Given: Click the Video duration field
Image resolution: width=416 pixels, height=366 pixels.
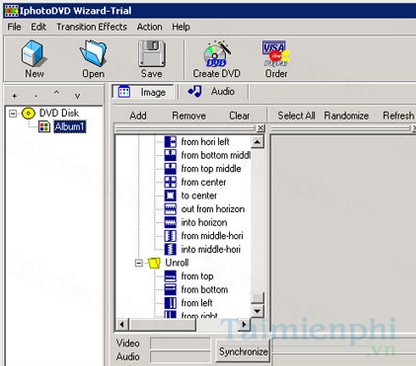Looking at the screenshot, I should click(x=180, y=344).
